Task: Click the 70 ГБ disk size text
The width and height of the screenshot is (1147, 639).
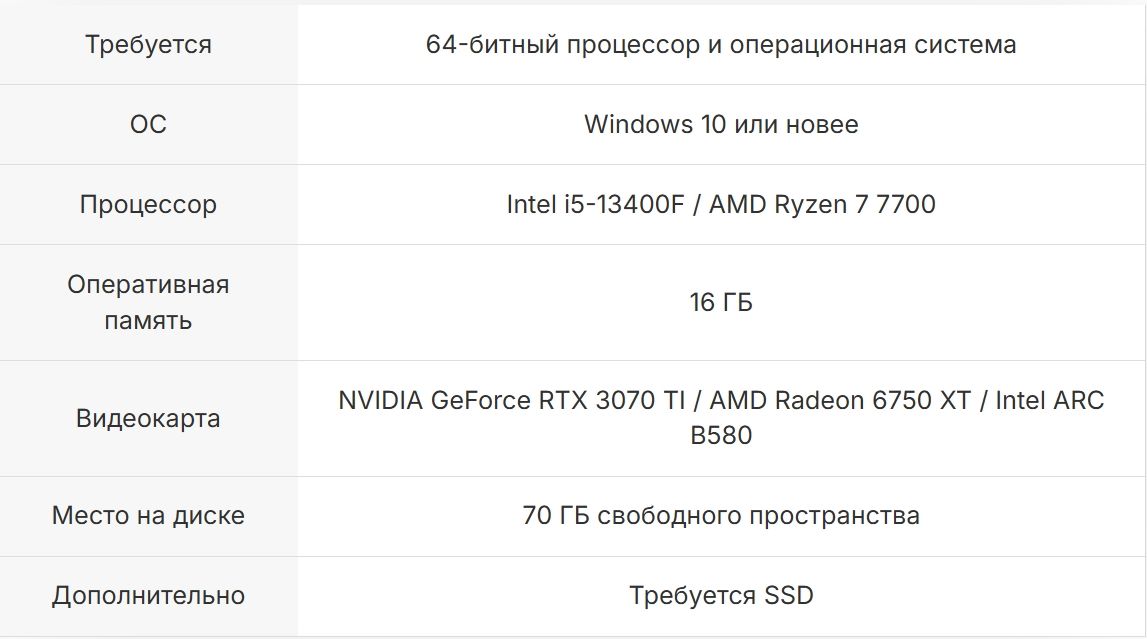Action: (554, 516)
